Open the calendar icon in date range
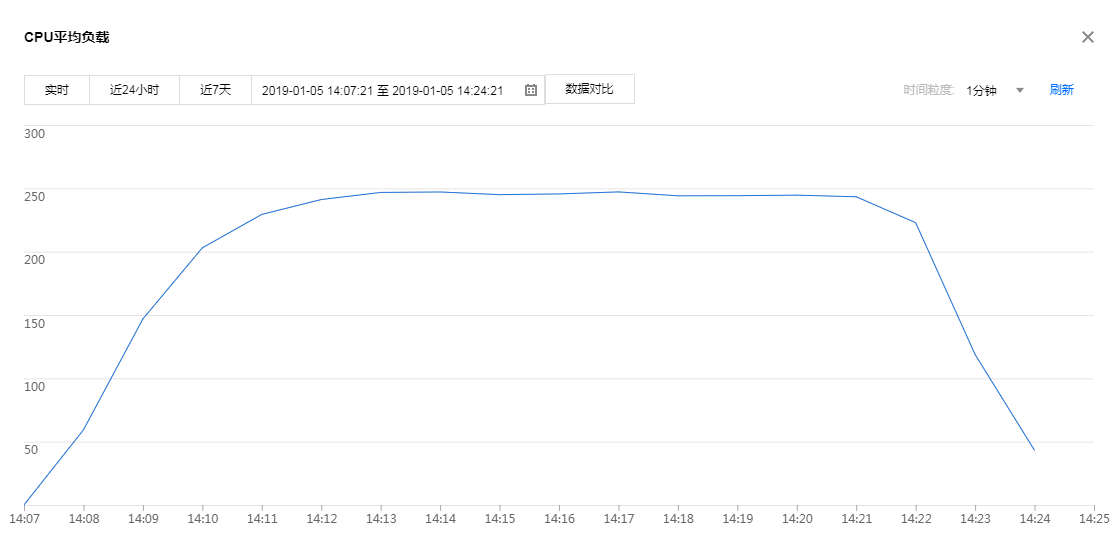The width and height of the screenshot is (1119, 550). click(531, 90)
